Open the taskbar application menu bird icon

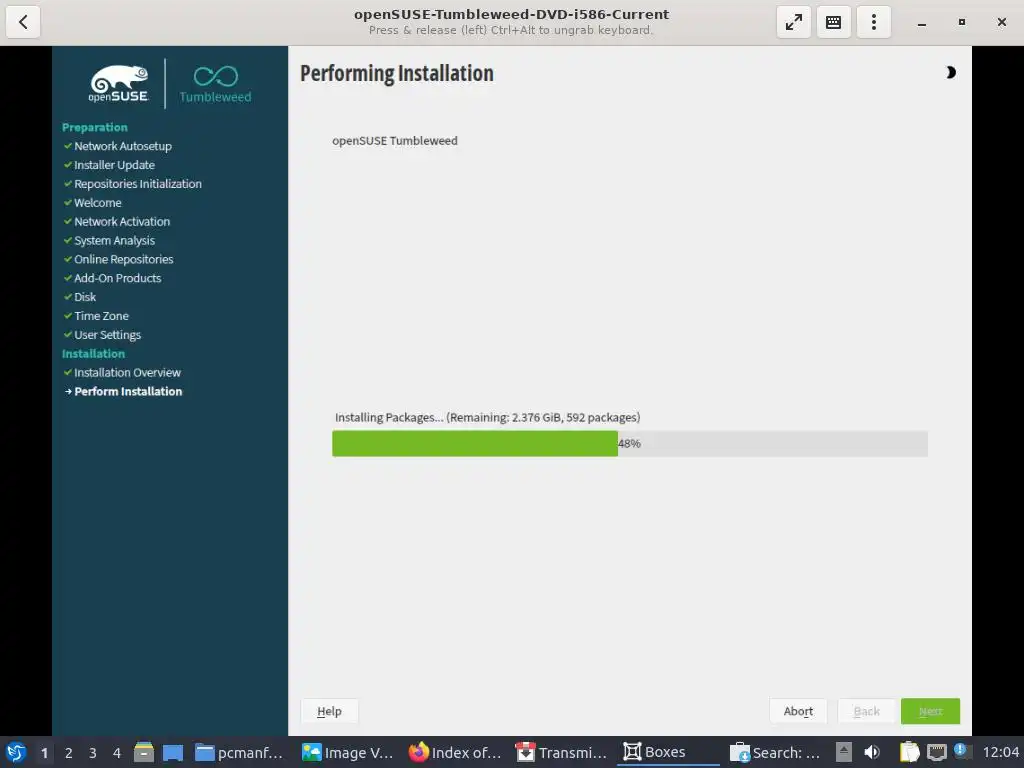tap(16, 752)
